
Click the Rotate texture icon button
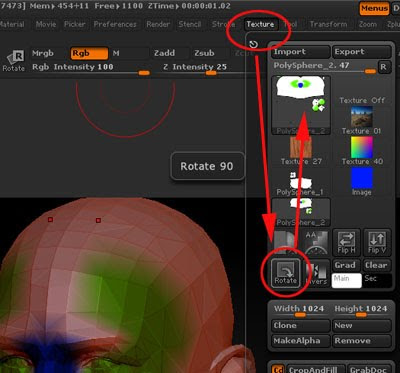[286, 274]
